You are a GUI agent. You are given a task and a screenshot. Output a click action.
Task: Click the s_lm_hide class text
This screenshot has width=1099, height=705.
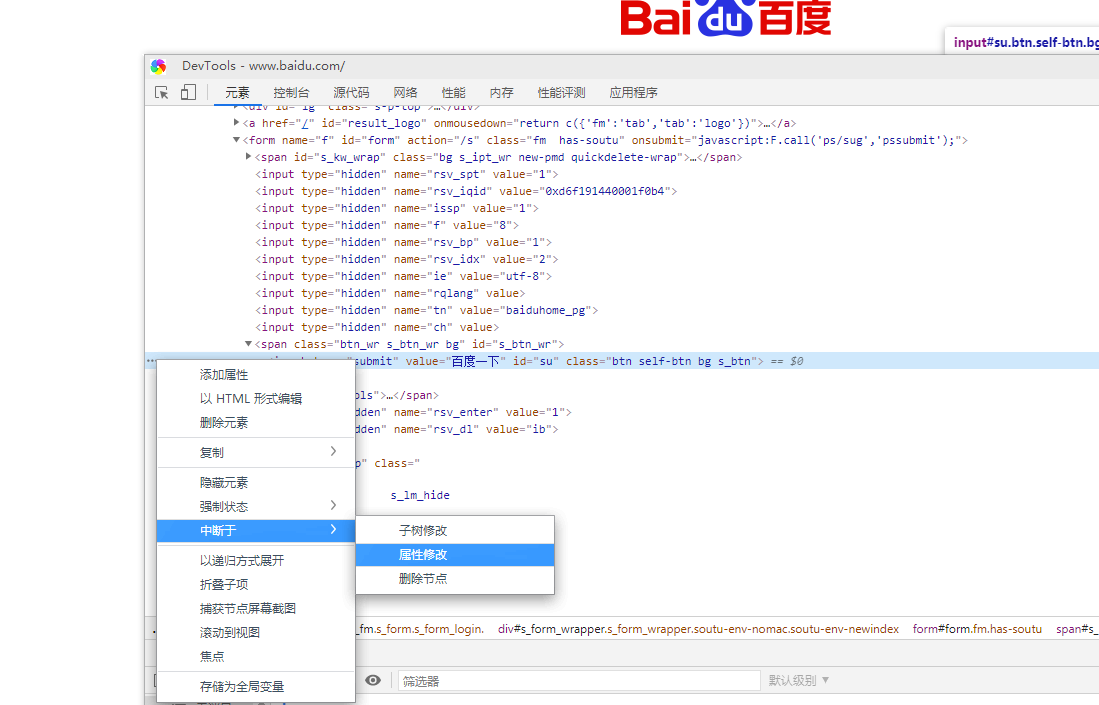point(420,495)
